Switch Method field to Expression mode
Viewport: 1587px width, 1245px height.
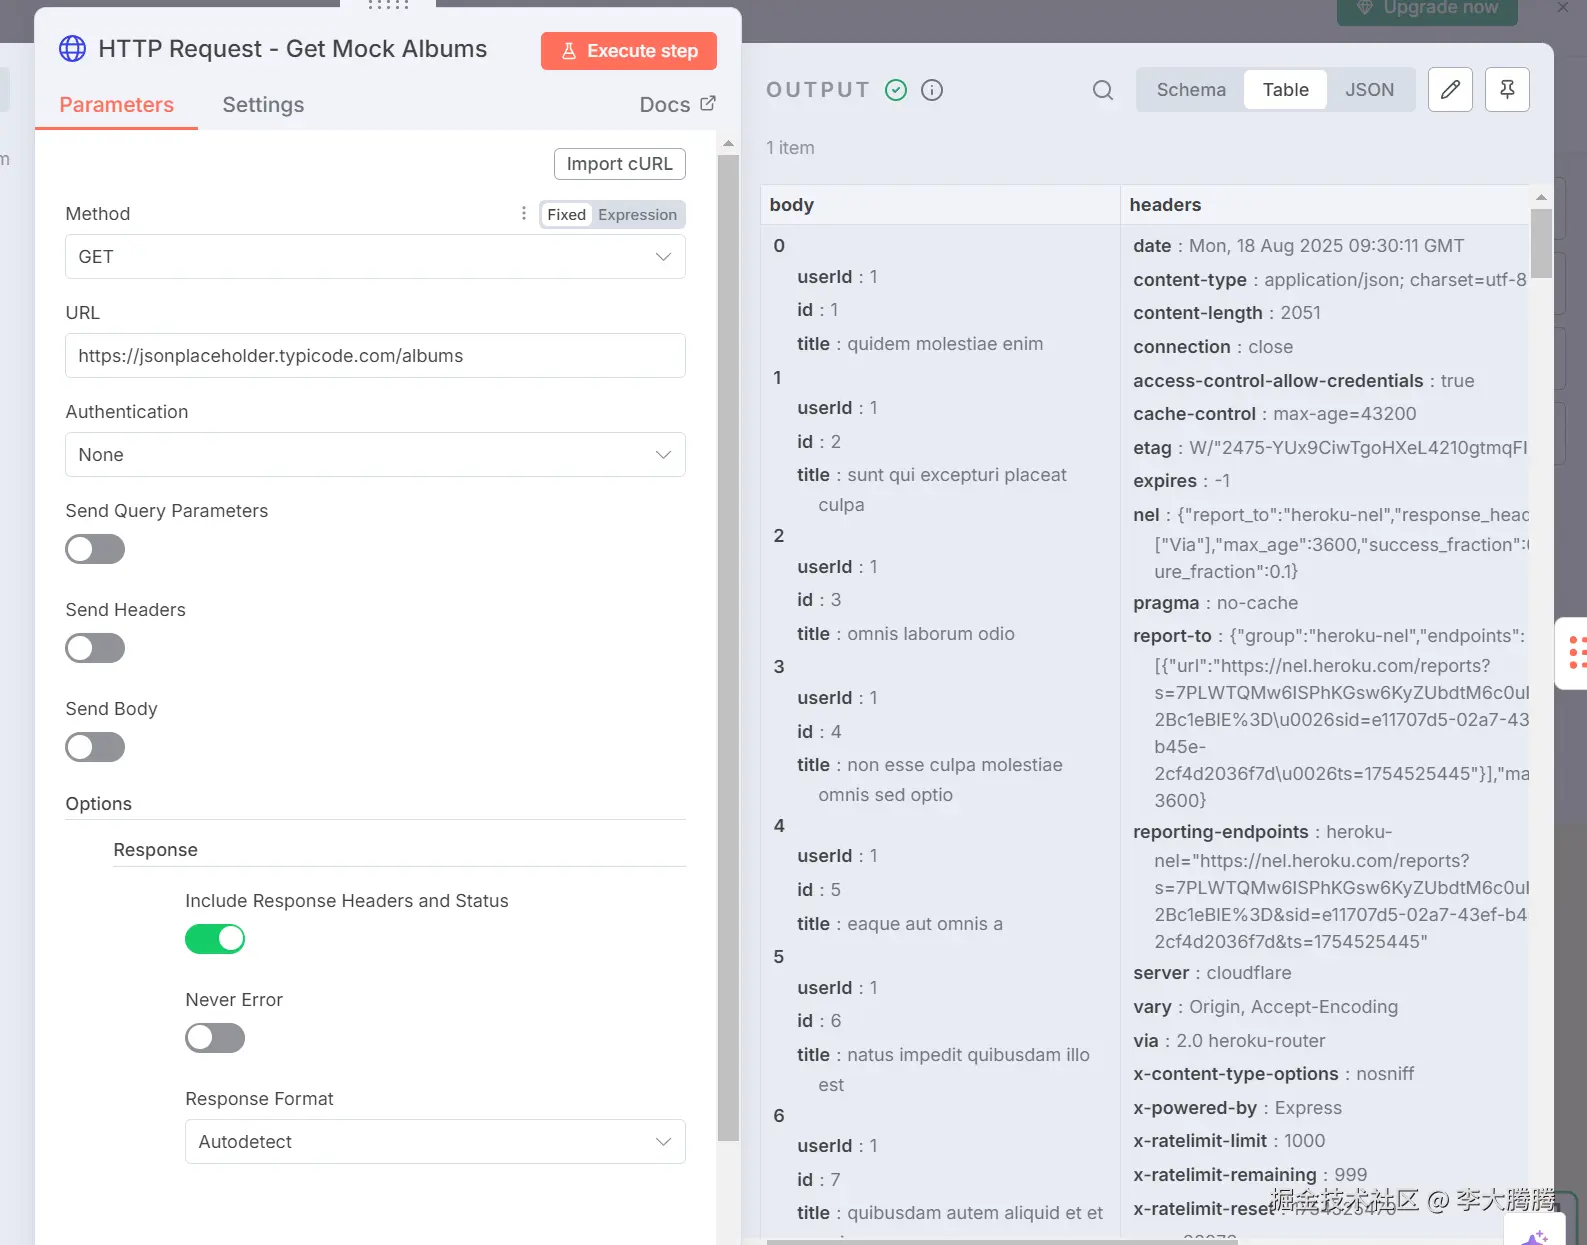click(637, 215)
